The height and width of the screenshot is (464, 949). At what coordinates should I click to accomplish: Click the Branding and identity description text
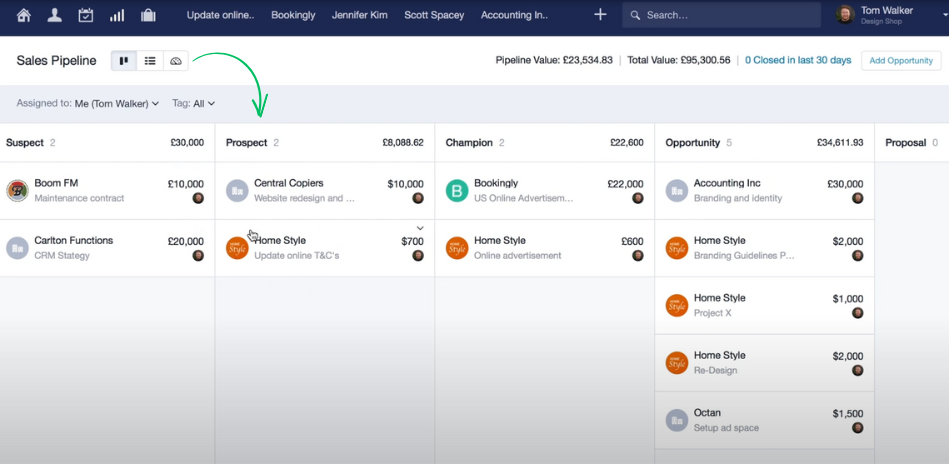[738, 198]
